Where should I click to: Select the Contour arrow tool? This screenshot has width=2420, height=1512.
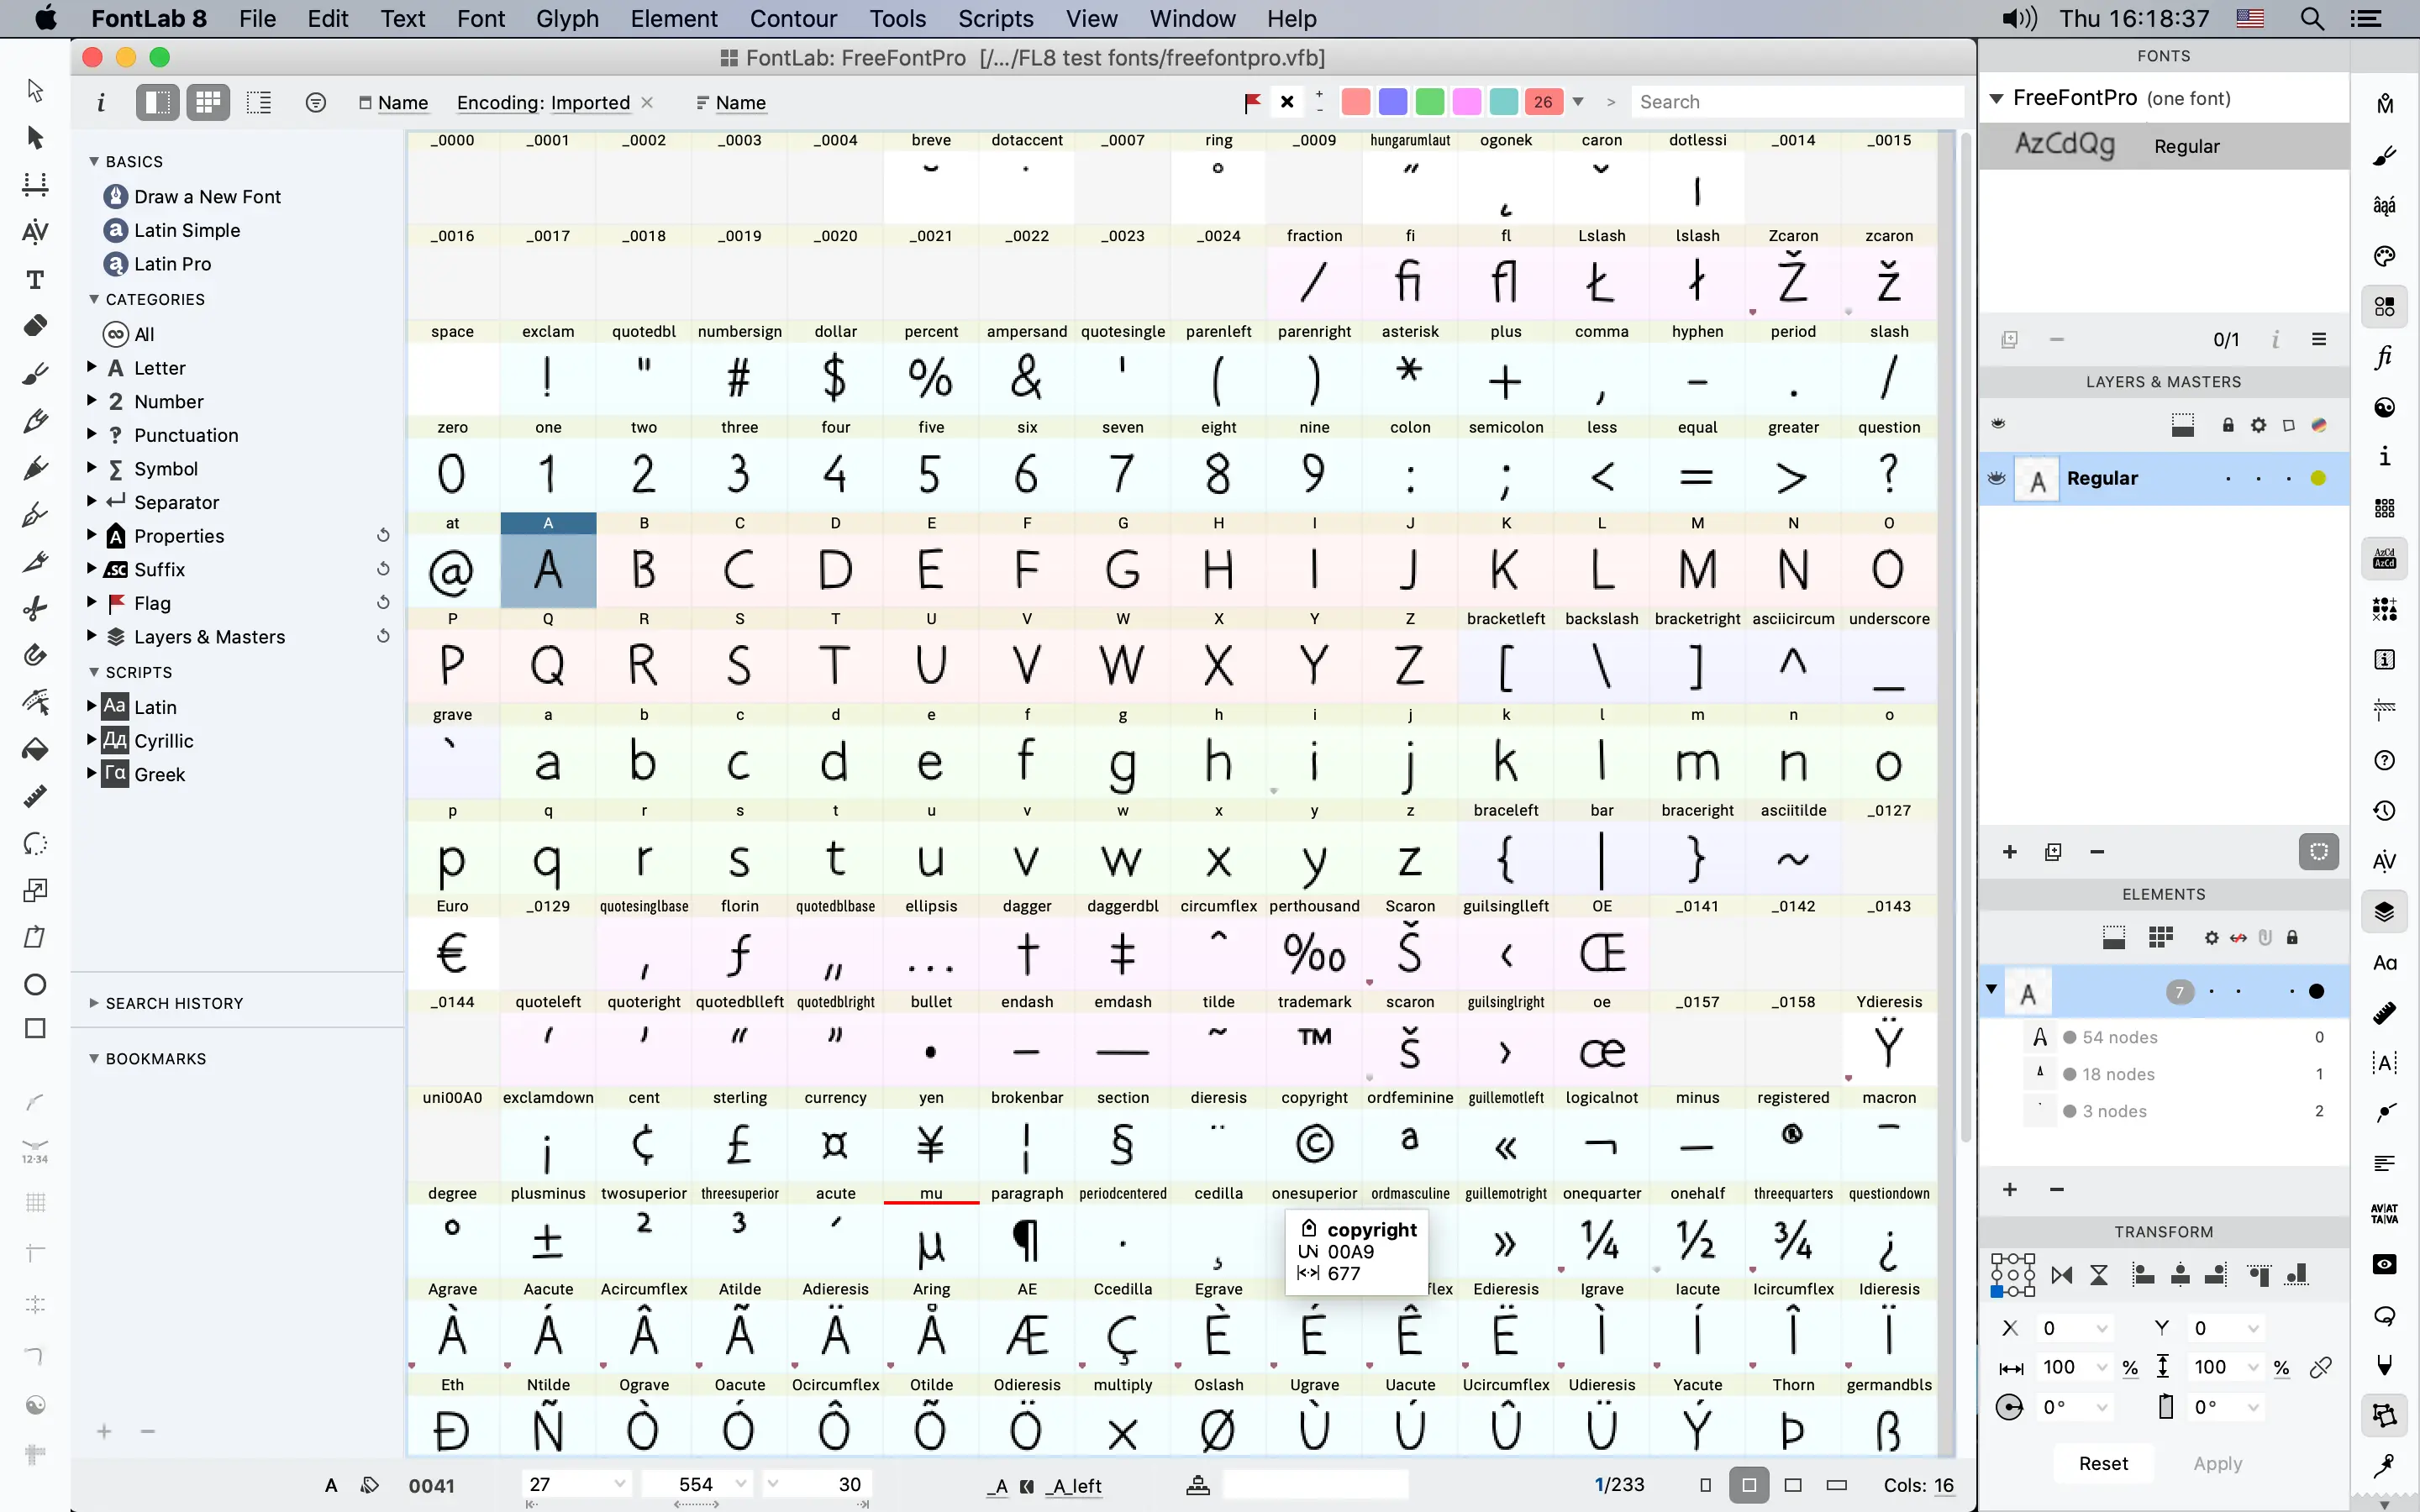click(x=35, y=90)
